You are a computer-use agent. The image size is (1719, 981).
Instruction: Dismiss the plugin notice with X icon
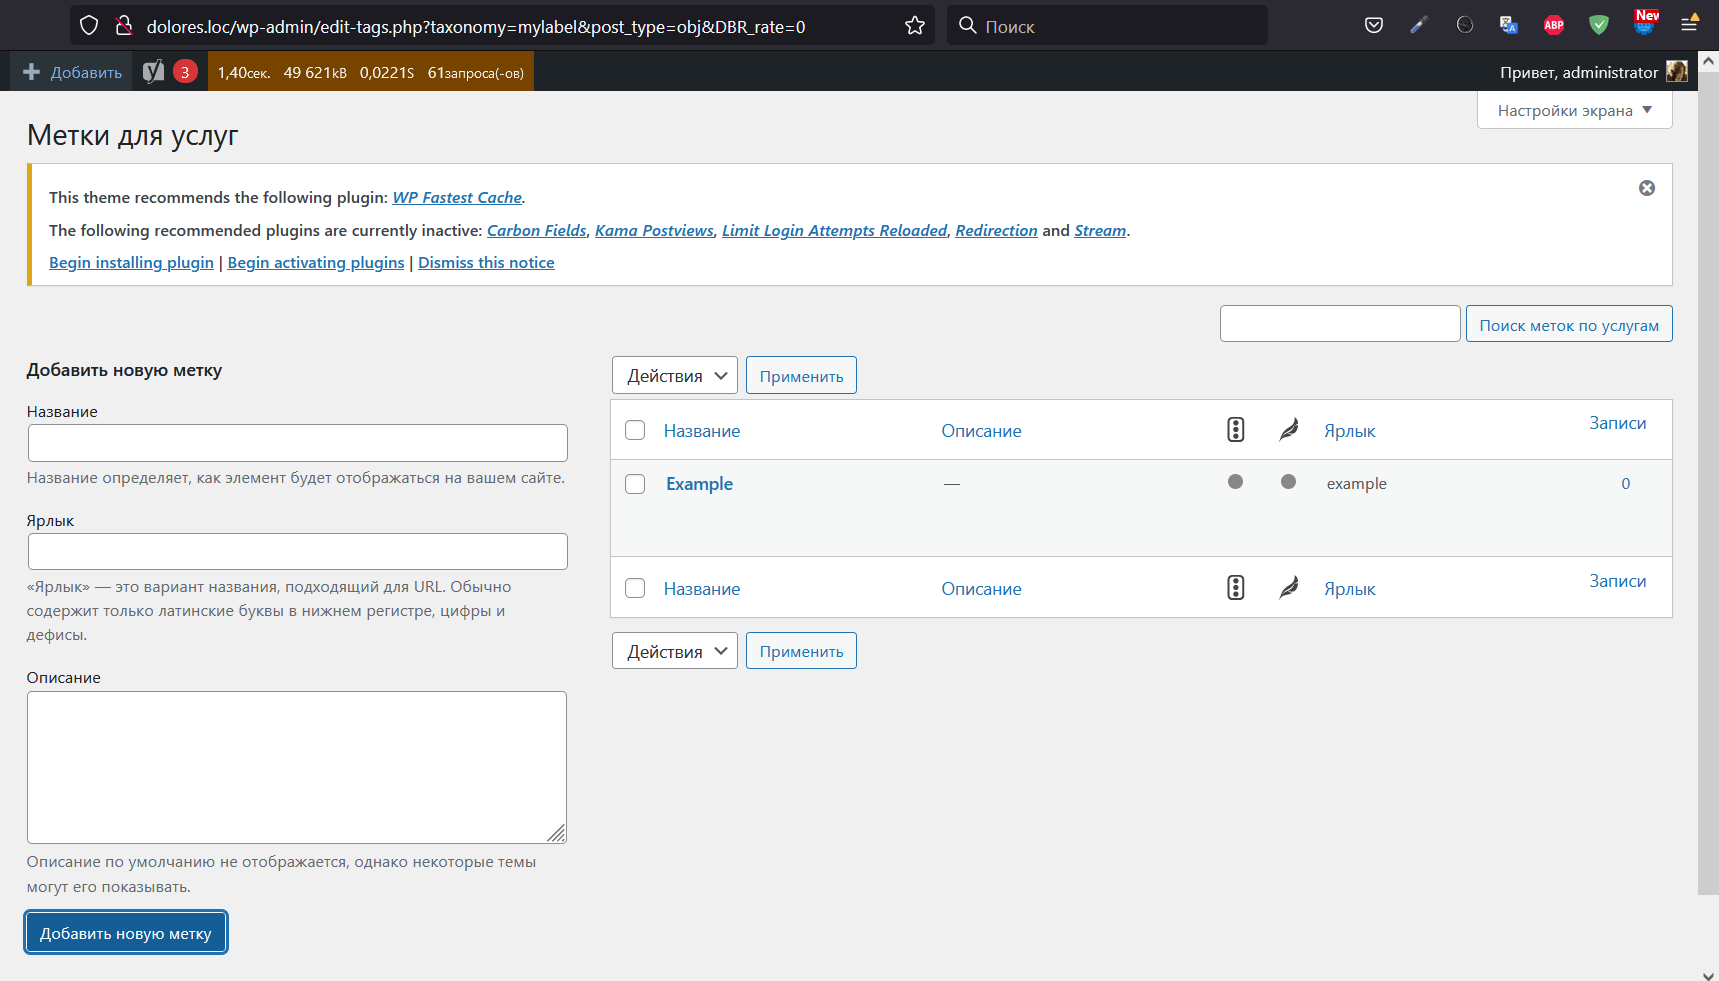click(x=1647, y=188)
